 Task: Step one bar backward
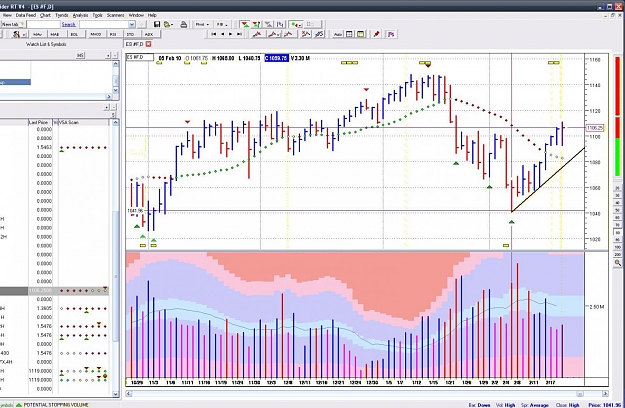(222, 35)
